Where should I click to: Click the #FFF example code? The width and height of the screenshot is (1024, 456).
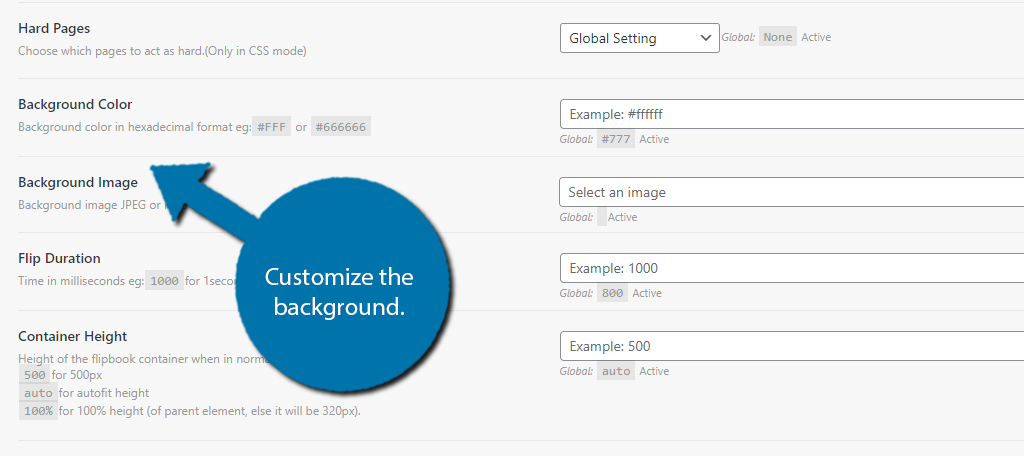tap(272, 127)
